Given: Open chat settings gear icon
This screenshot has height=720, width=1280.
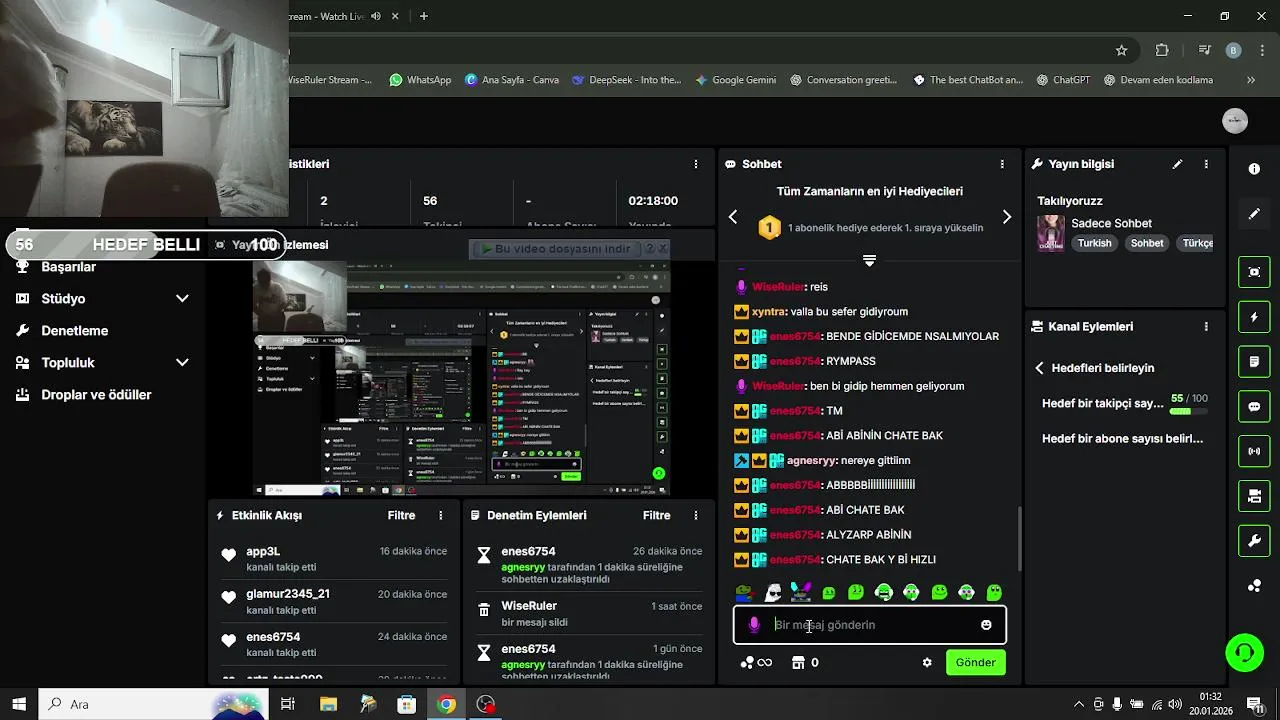Looking at the screenshot, I should coord(927,662).
